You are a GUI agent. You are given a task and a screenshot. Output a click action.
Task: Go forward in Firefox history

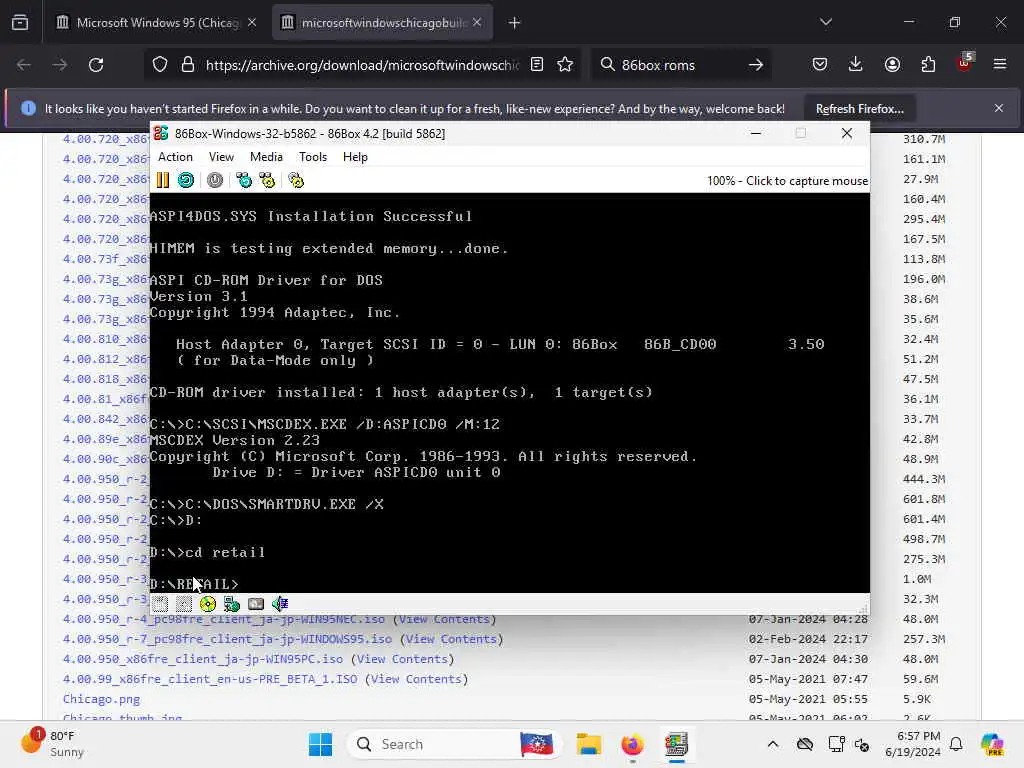59,65
